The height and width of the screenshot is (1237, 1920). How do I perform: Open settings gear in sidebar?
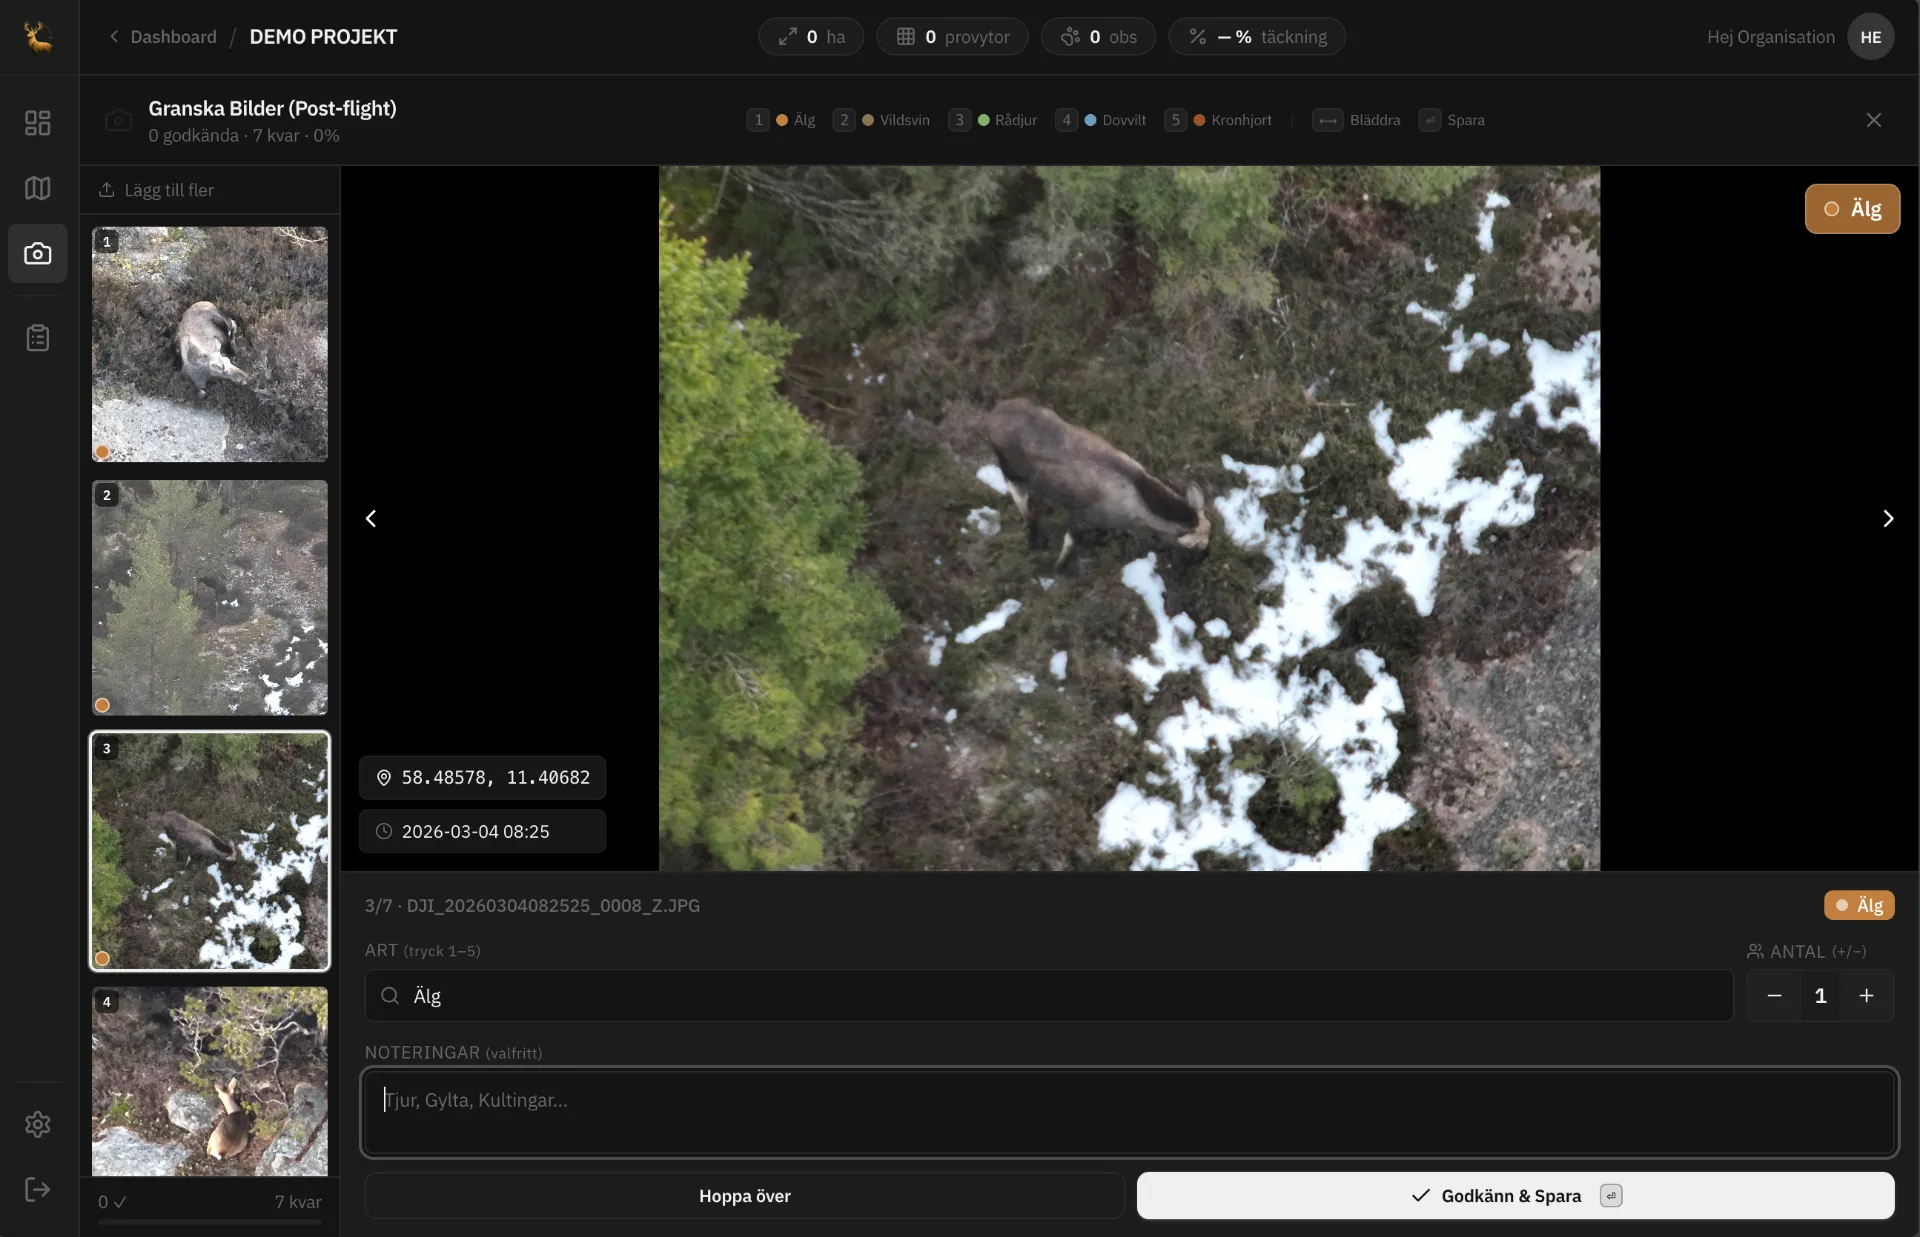38,1124
